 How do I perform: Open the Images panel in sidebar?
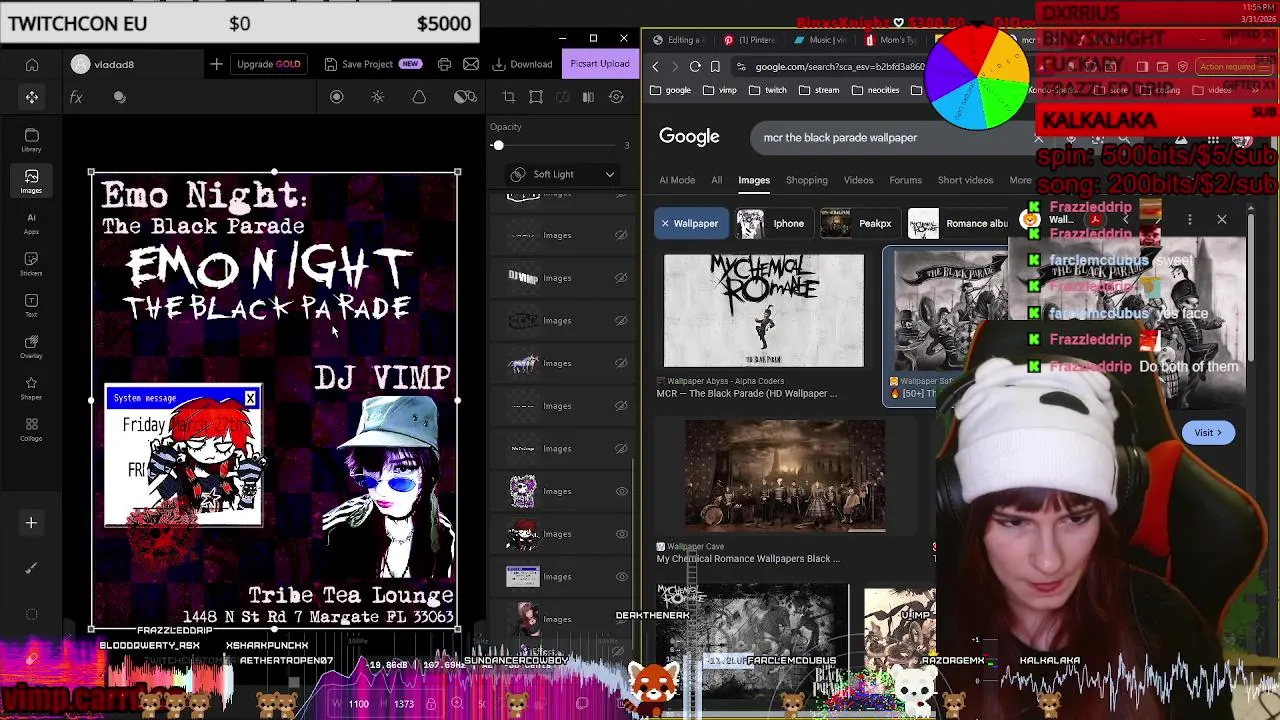31,181
